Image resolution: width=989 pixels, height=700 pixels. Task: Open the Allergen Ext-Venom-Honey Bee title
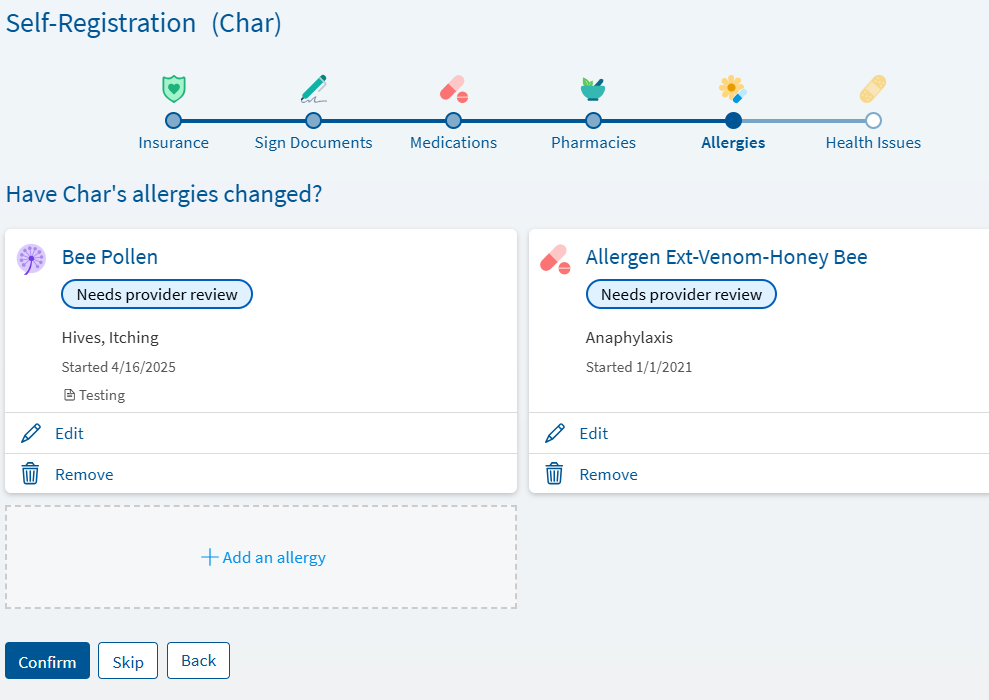coord(727,257)
